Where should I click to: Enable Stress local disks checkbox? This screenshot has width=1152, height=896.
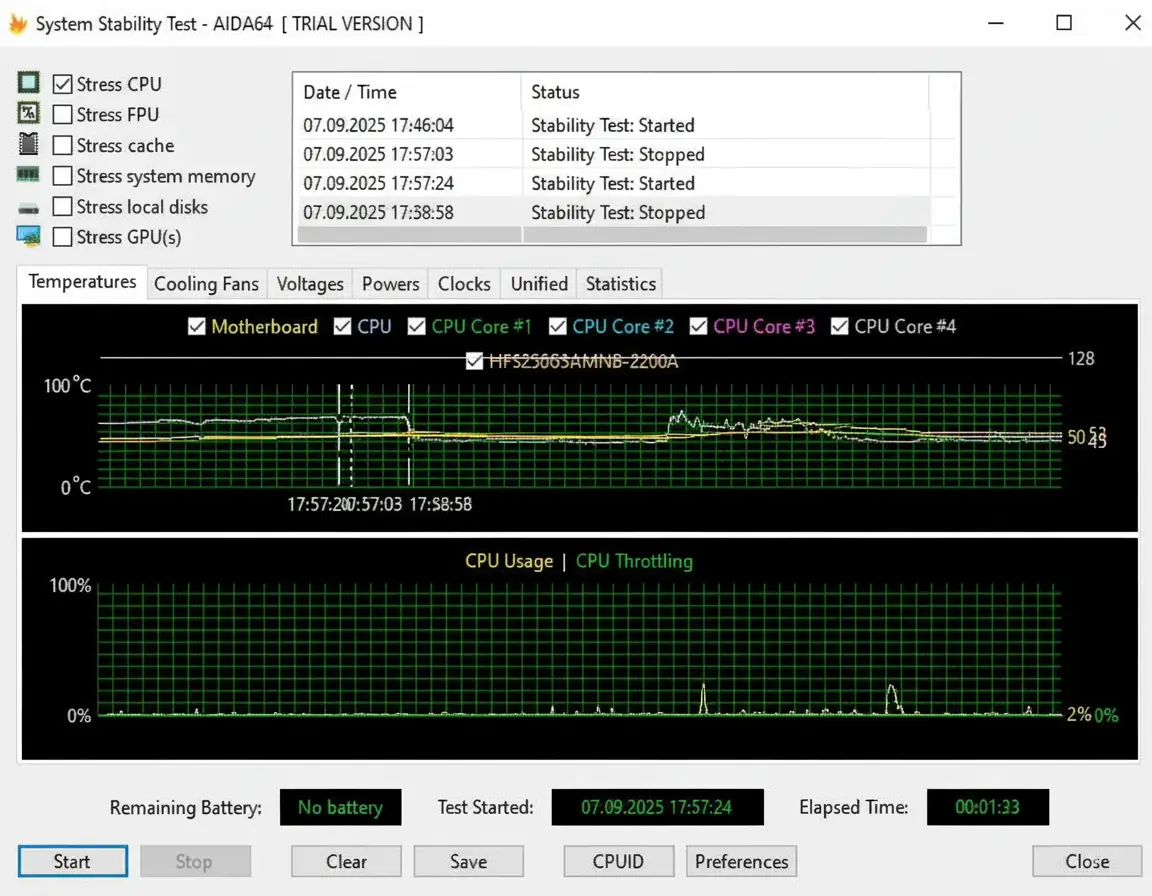point(62,206)
